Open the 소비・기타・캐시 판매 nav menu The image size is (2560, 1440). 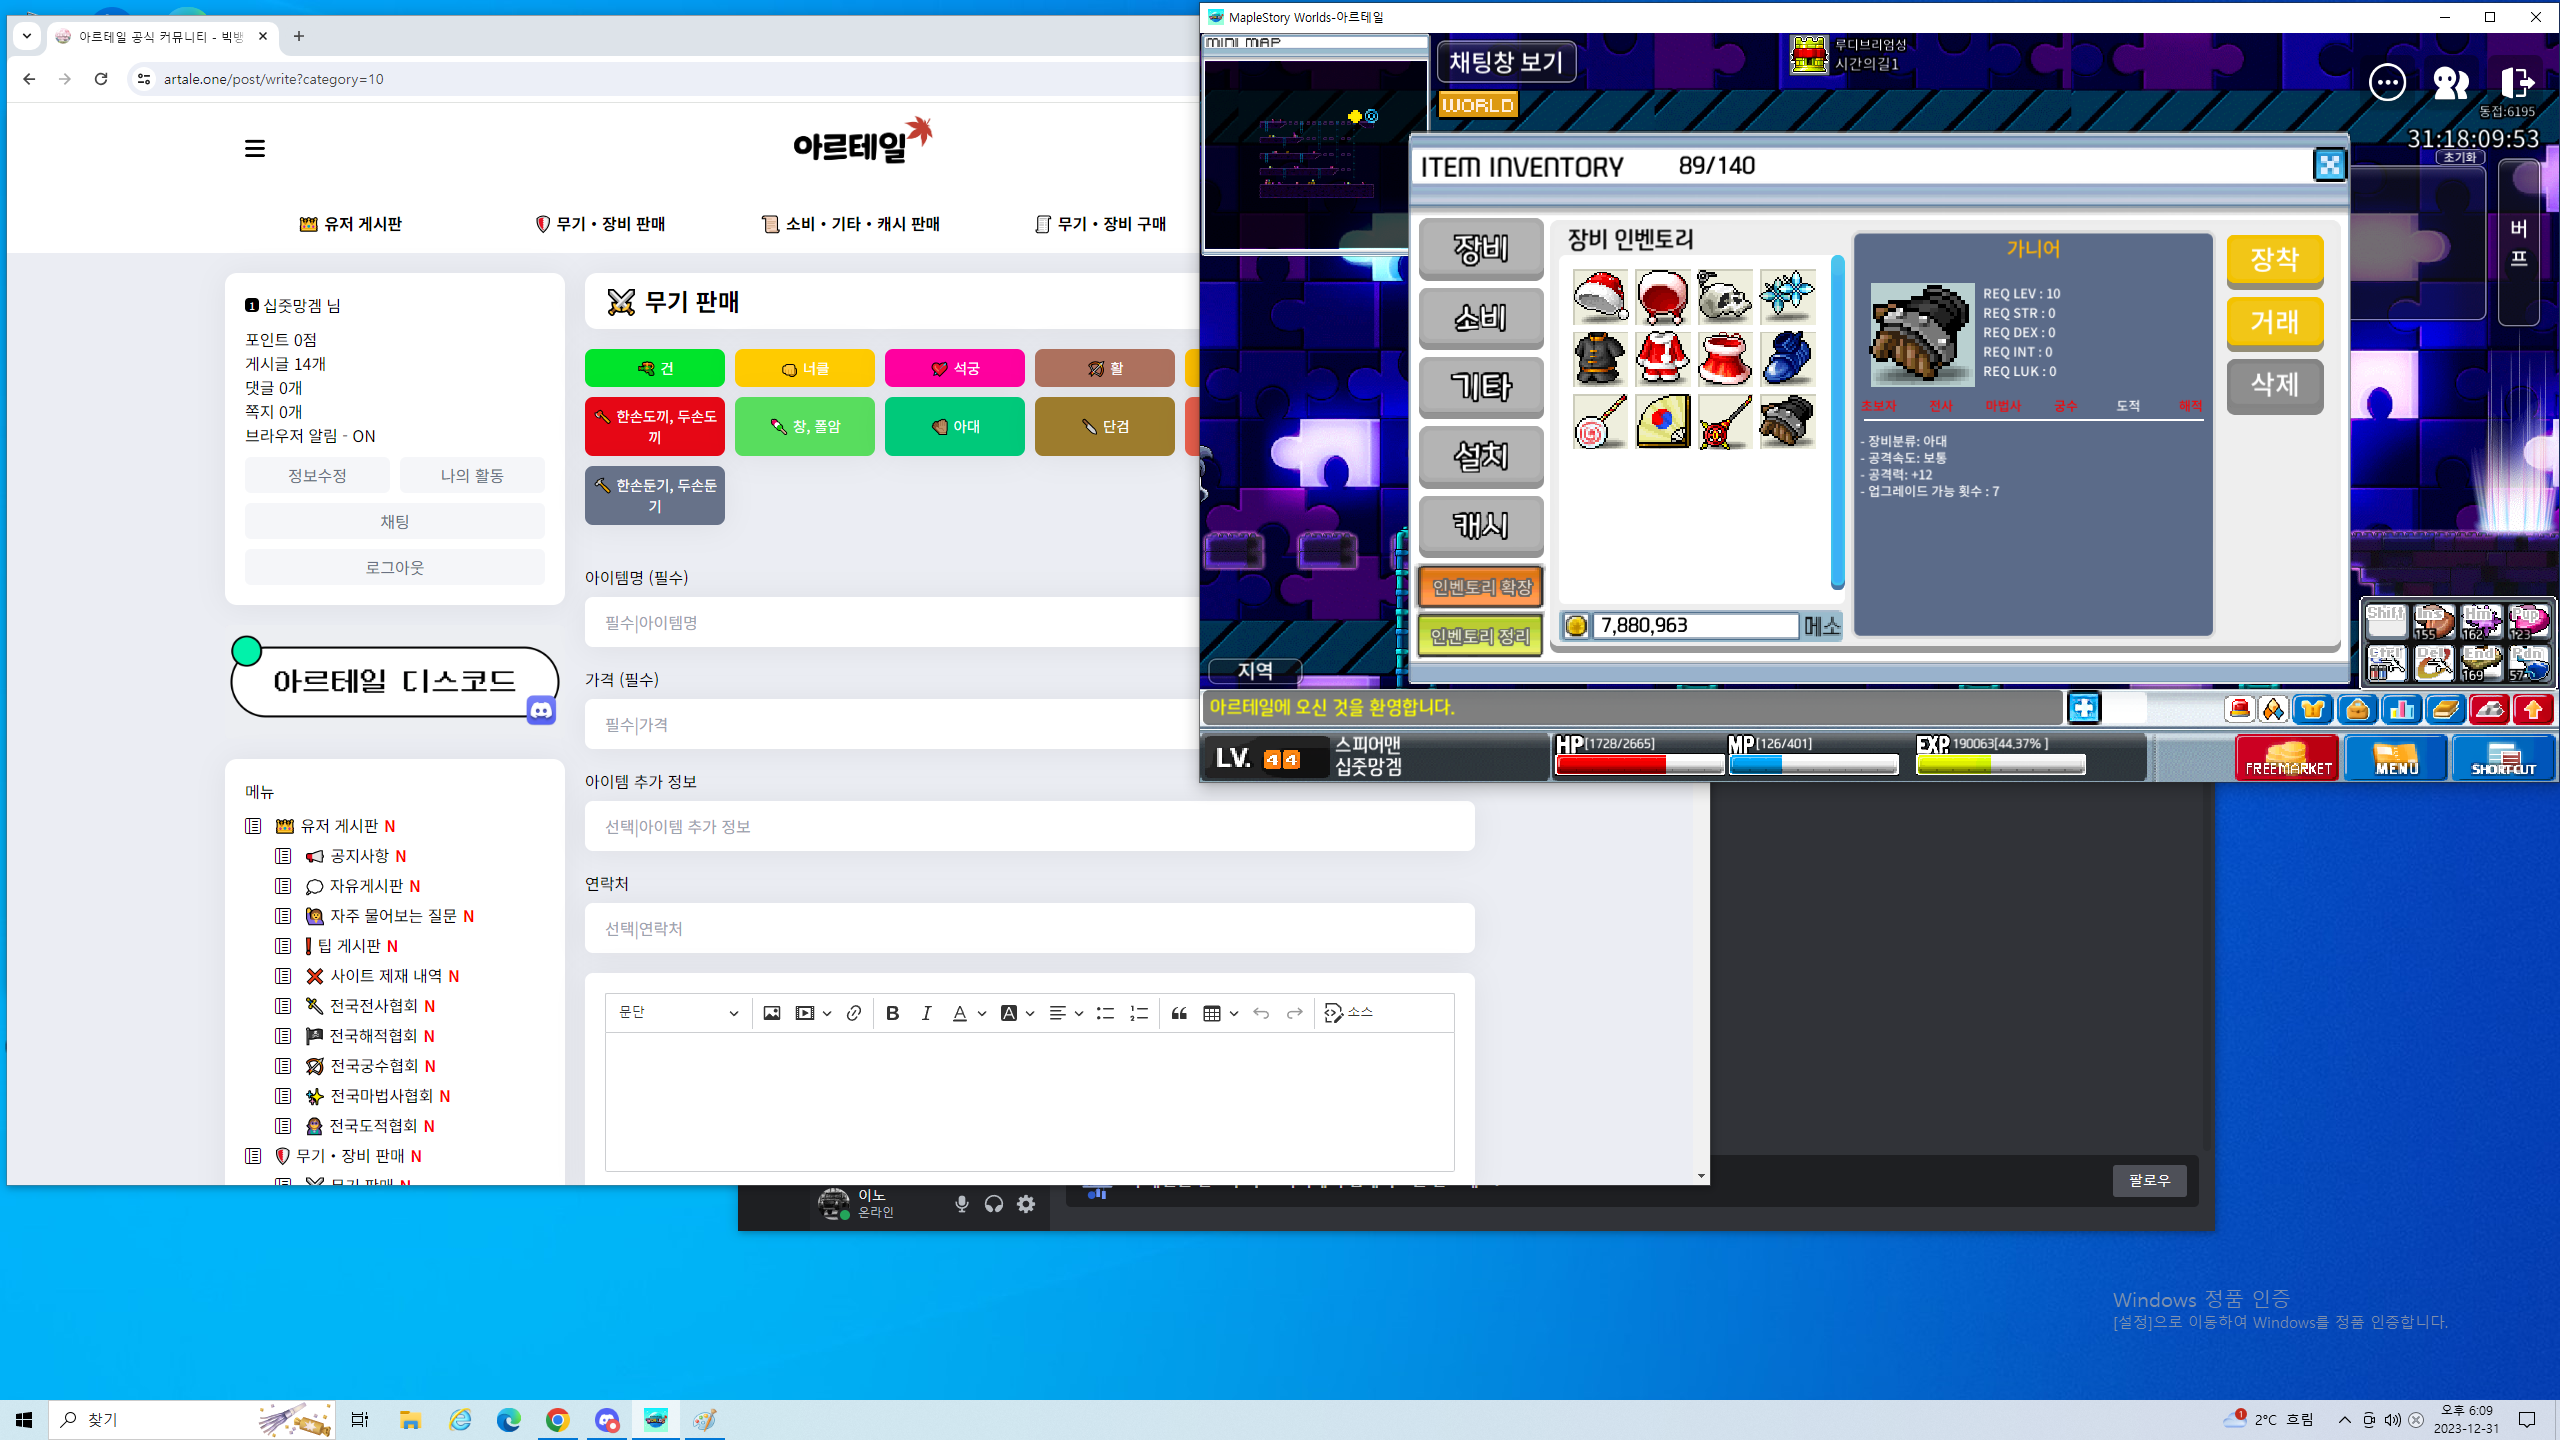point(851,224)
